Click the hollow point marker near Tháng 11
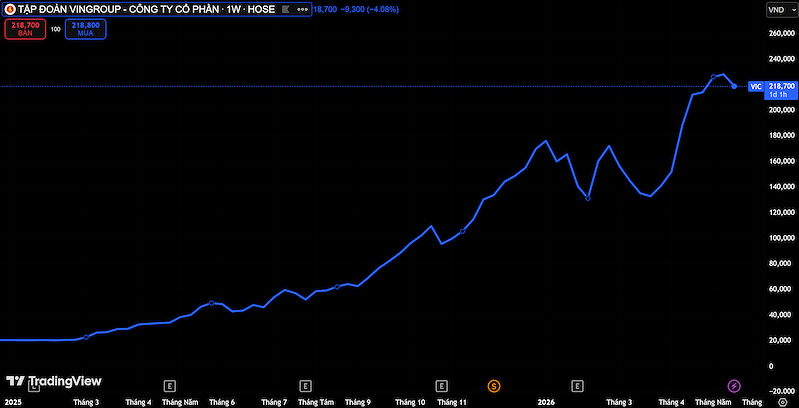This screenshot has width=799, height=408. (463, 231)
